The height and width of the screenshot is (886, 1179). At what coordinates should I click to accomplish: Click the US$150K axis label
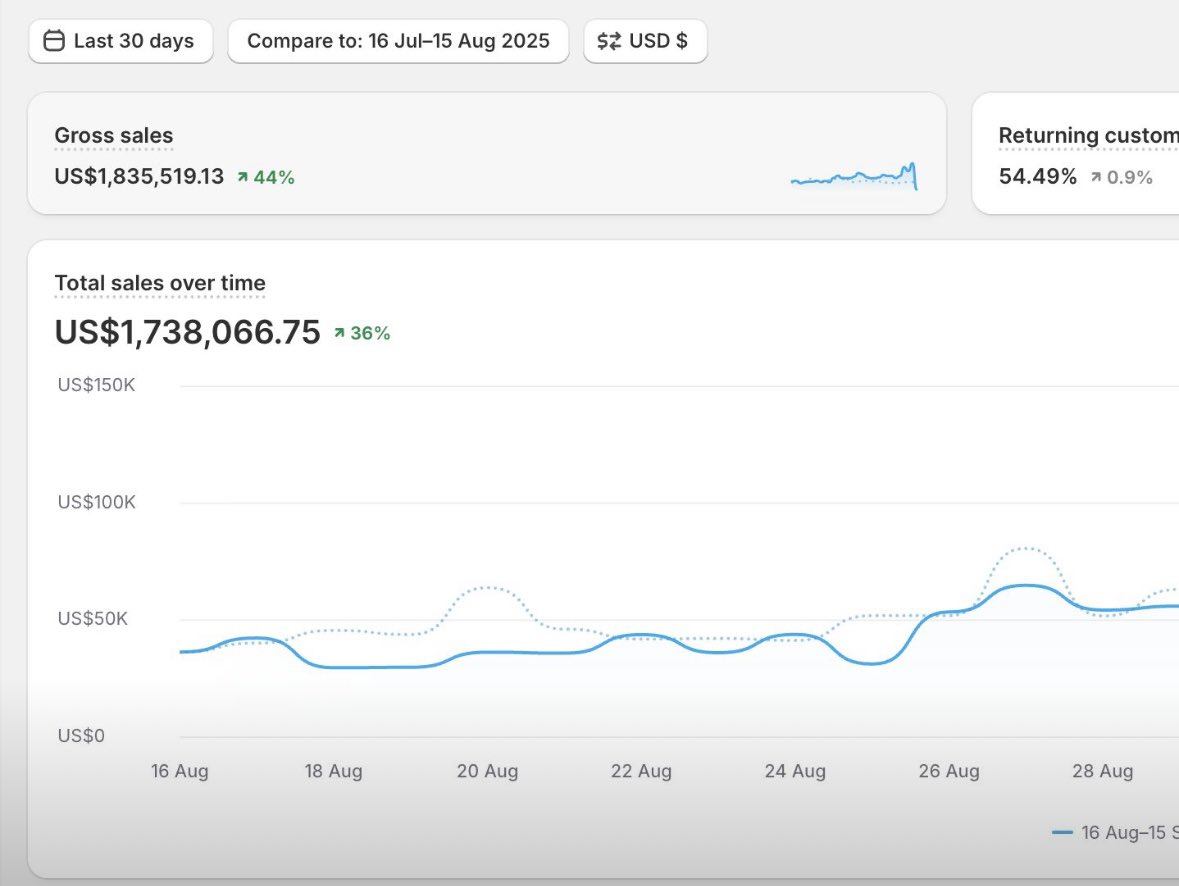(x=96, y=385)
